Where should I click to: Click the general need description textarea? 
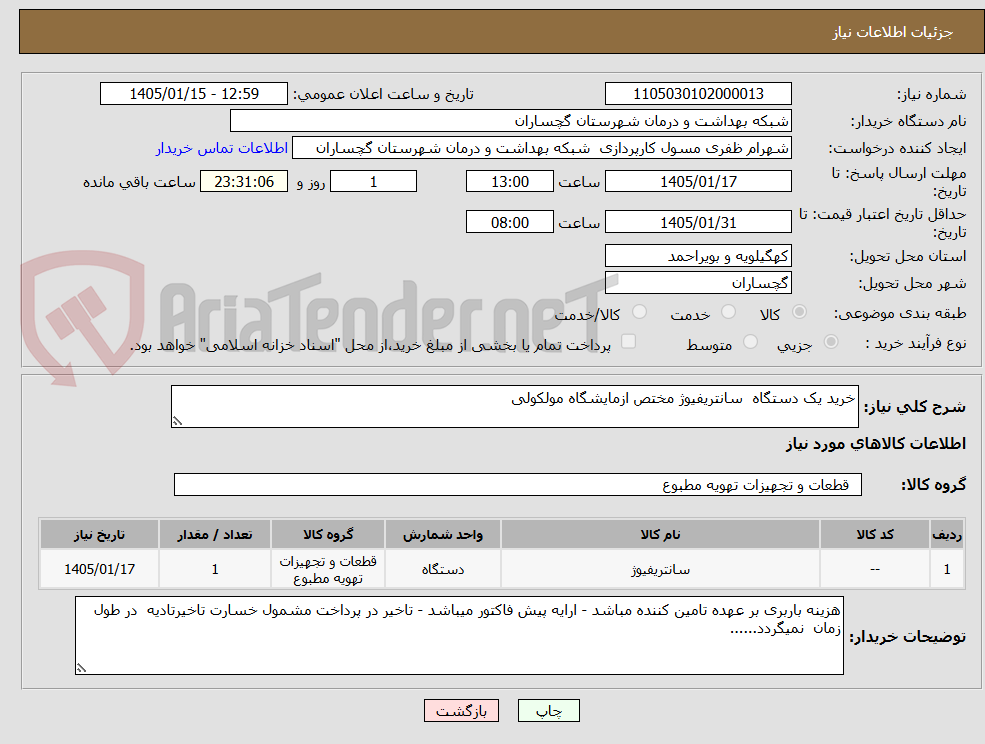pyautogui.click(x=514, y=407)
